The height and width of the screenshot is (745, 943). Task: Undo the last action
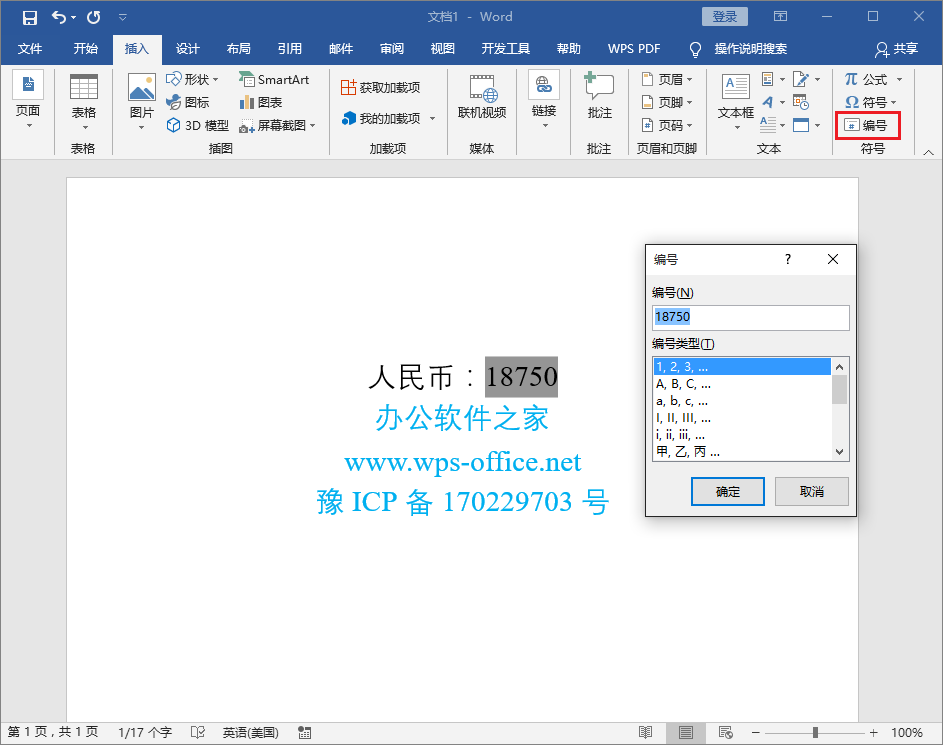[x=58, y=17]
